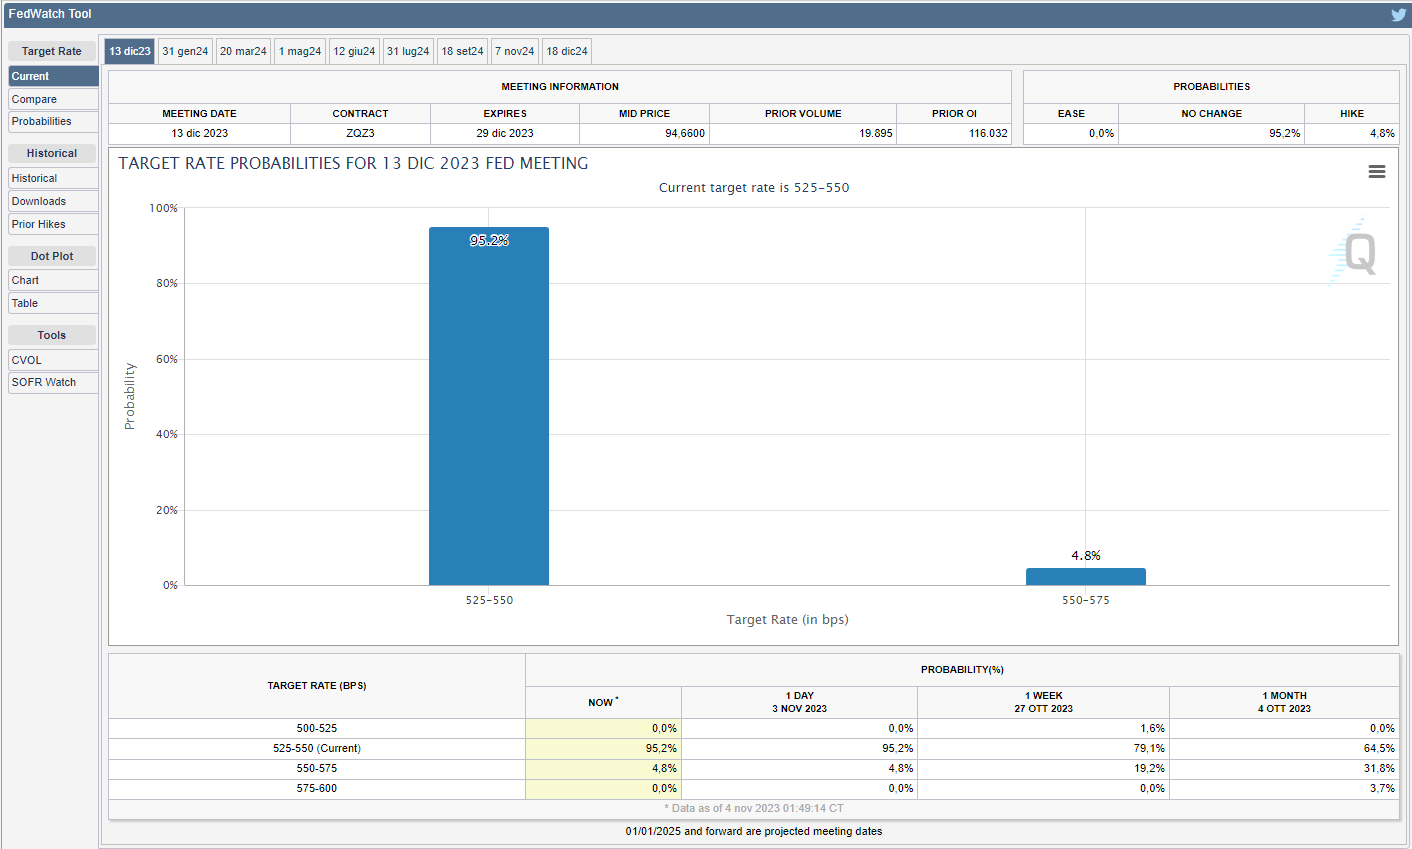Click the 19,2% one-week probability cell
Image resolution: width=1412 pixels, height=849 pixels.
point(1043,768)
